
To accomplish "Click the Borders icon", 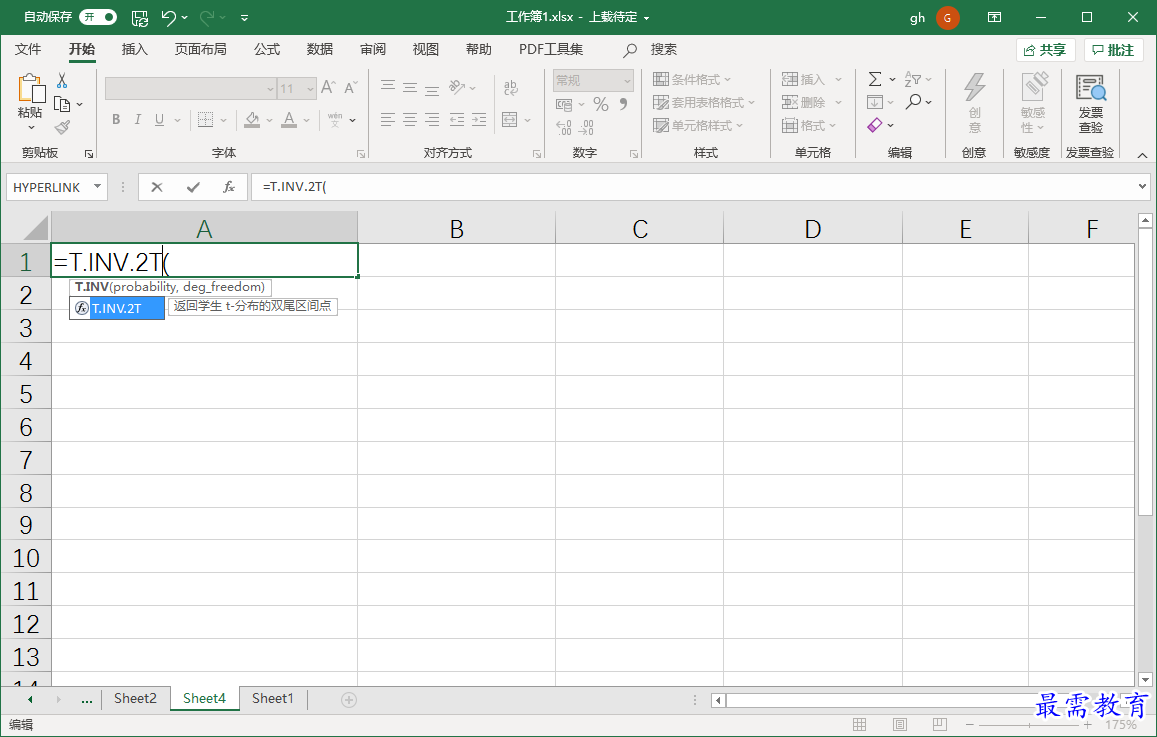I will click(x=206, y=120).
